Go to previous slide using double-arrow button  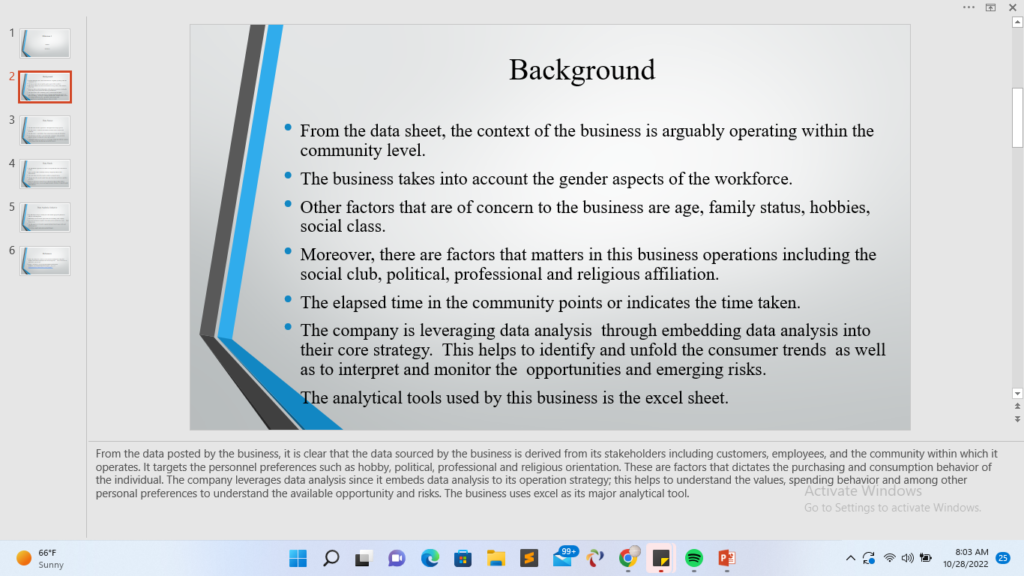click(x=1017, y=407)
